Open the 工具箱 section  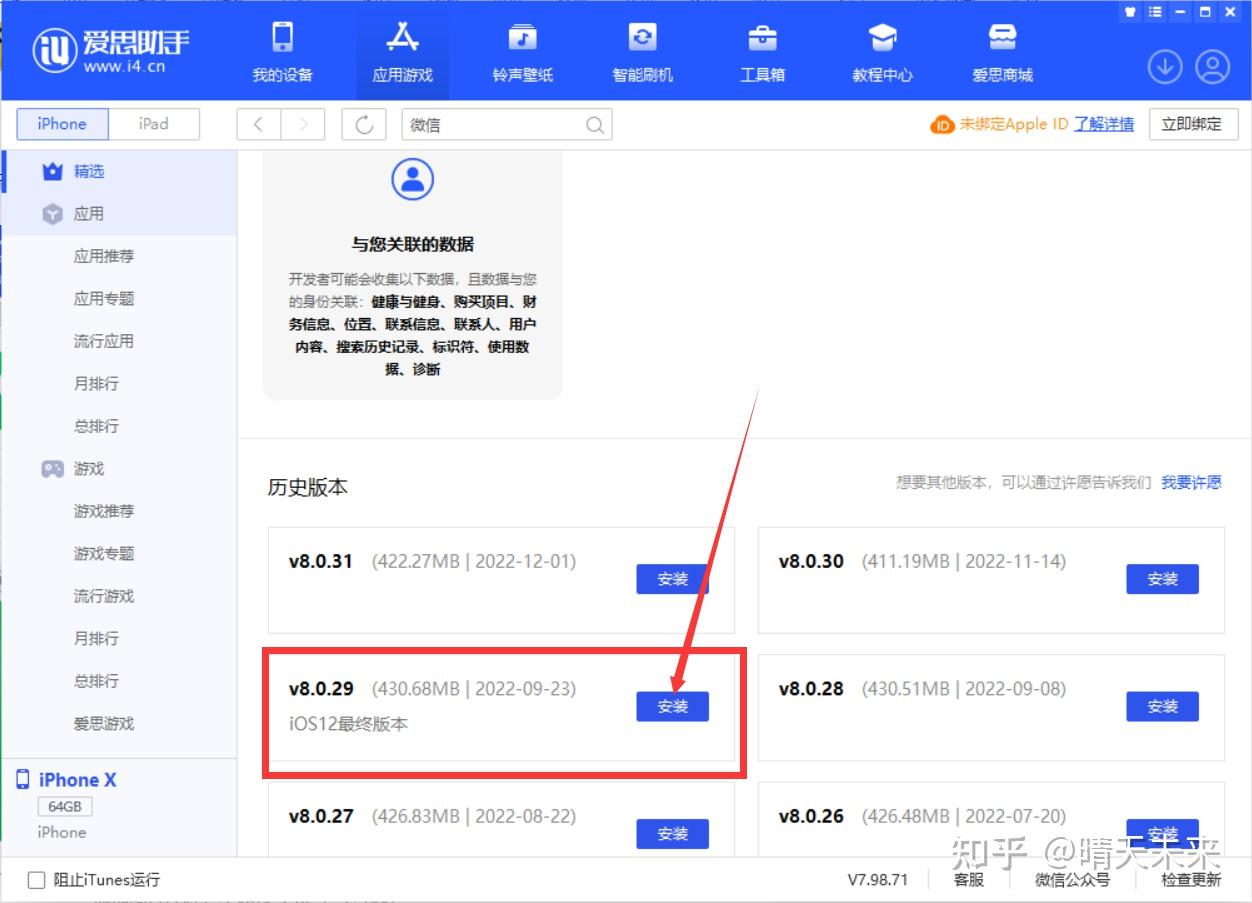[x=762, y=52]
